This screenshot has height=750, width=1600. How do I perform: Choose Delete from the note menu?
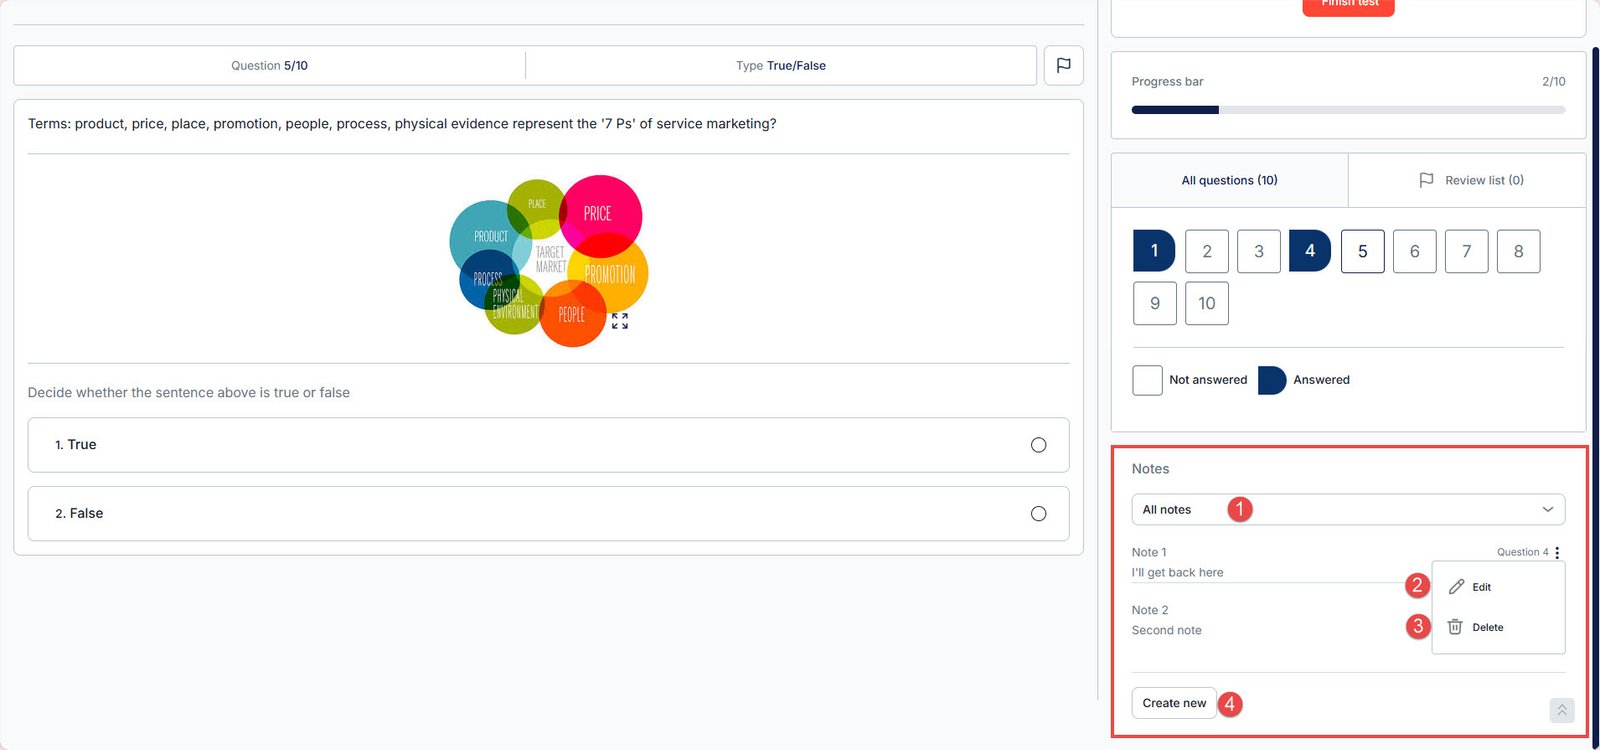click(x=1487, y=628)
